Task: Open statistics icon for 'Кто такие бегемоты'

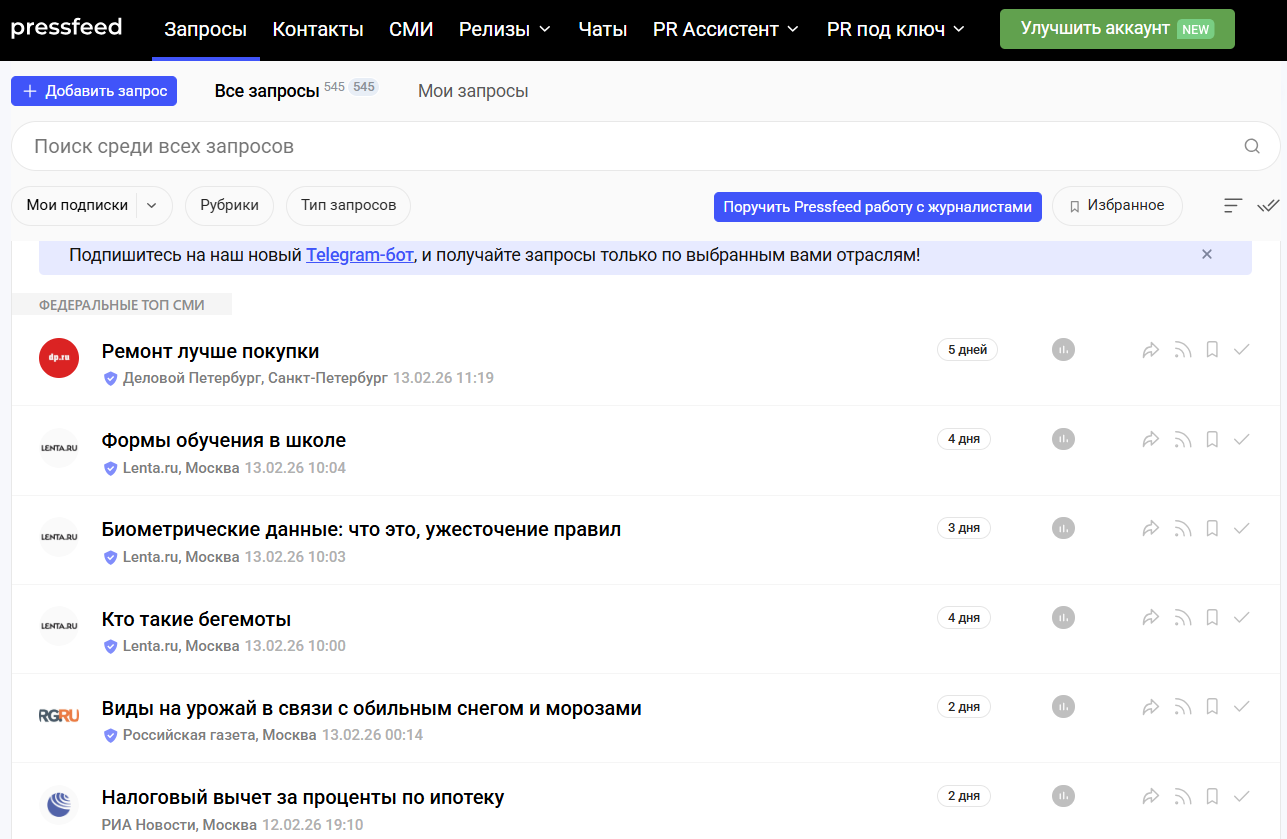Action: (x=1063, y=617)
